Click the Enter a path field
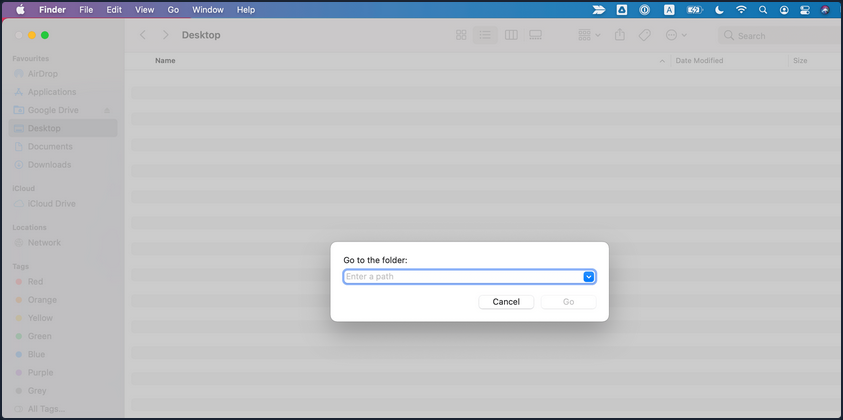Screen dimensions: 843x420 [x=462, y=277]
